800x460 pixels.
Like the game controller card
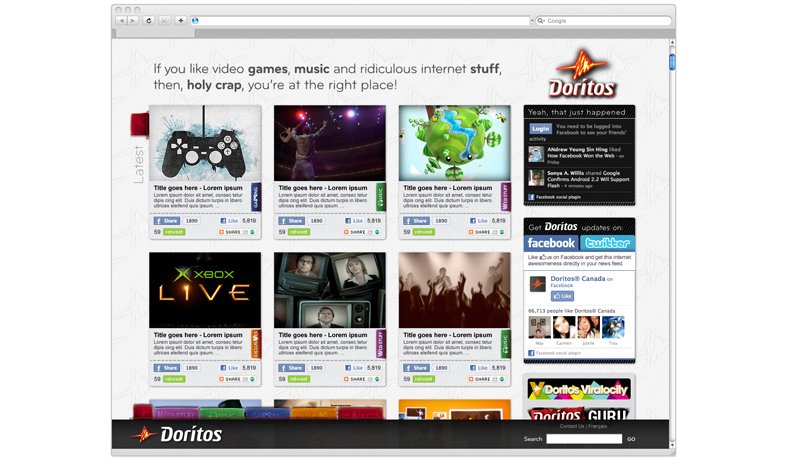point(230,221)
